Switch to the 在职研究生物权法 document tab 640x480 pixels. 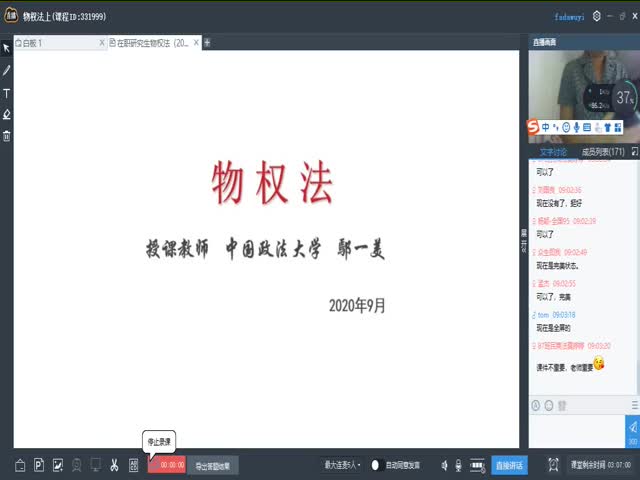[x=149, y=43]
